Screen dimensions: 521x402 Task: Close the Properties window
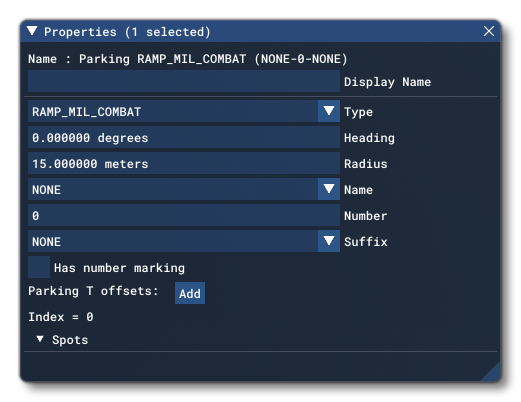coord(489,31)
